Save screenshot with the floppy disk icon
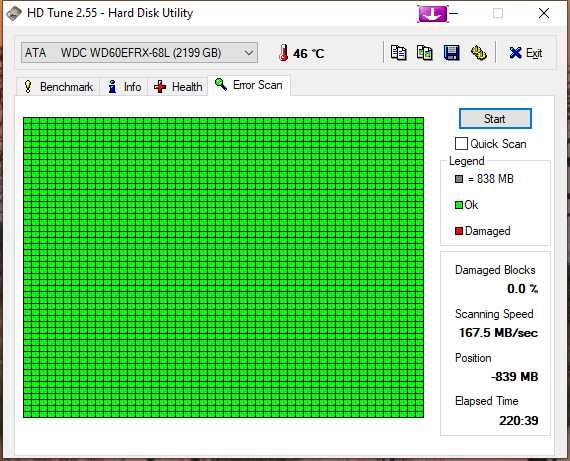Screen dimensions: 570x461 click(451, 53)
